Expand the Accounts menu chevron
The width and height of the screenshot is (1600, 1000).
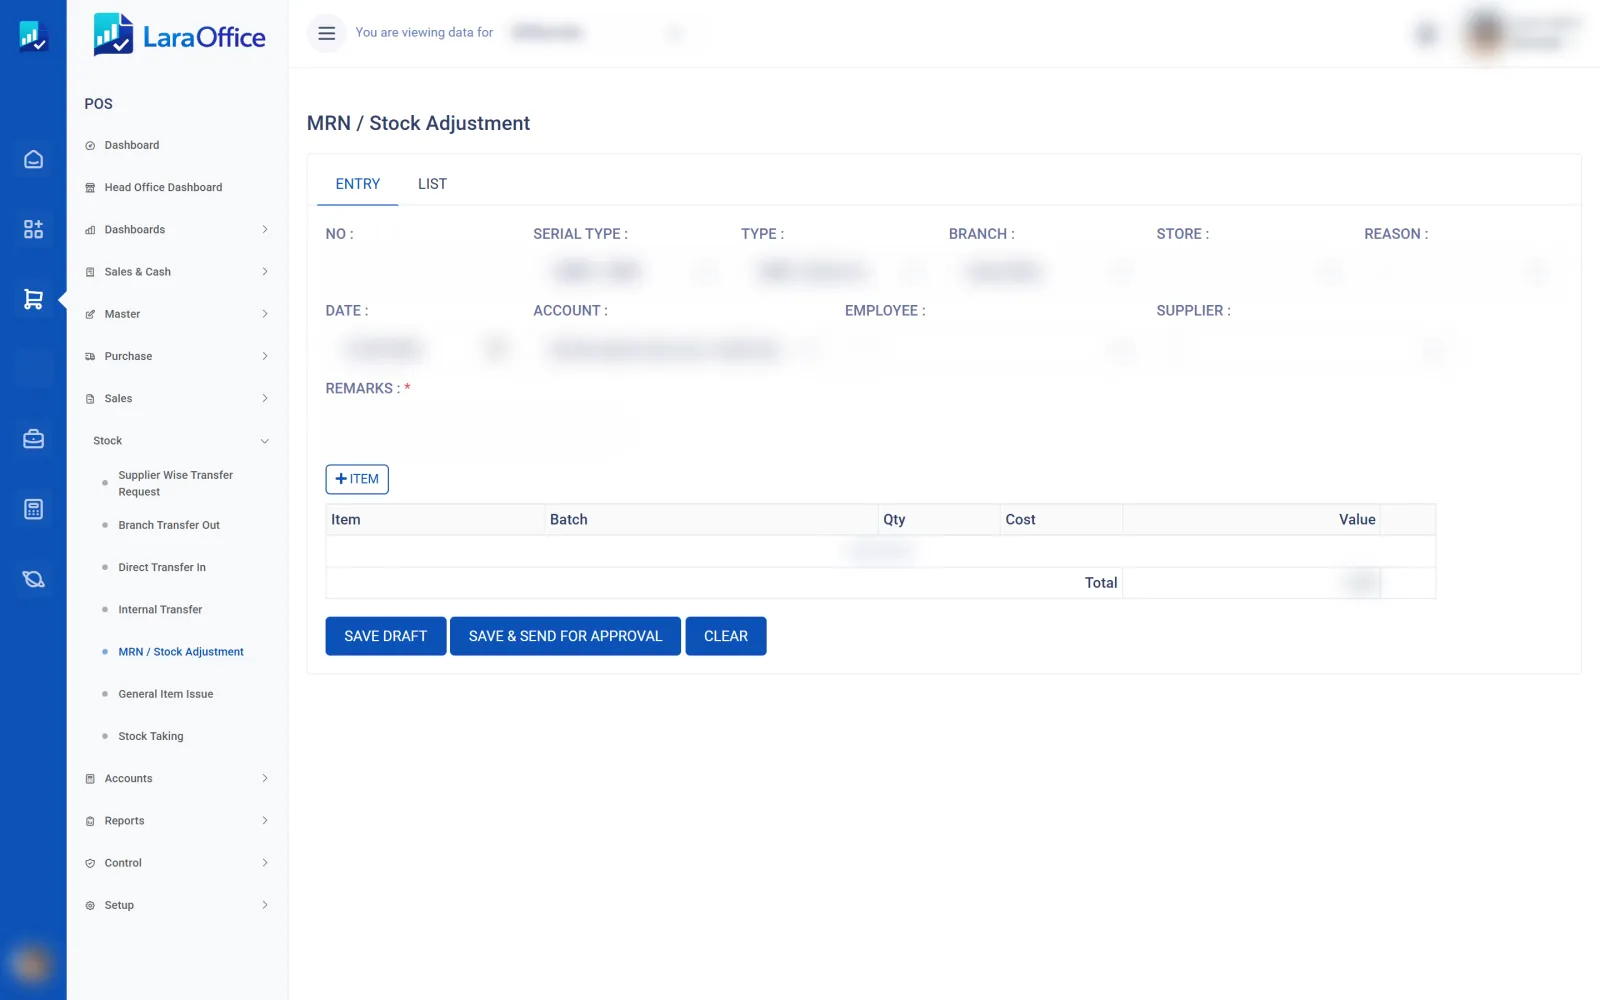[265, 778]
